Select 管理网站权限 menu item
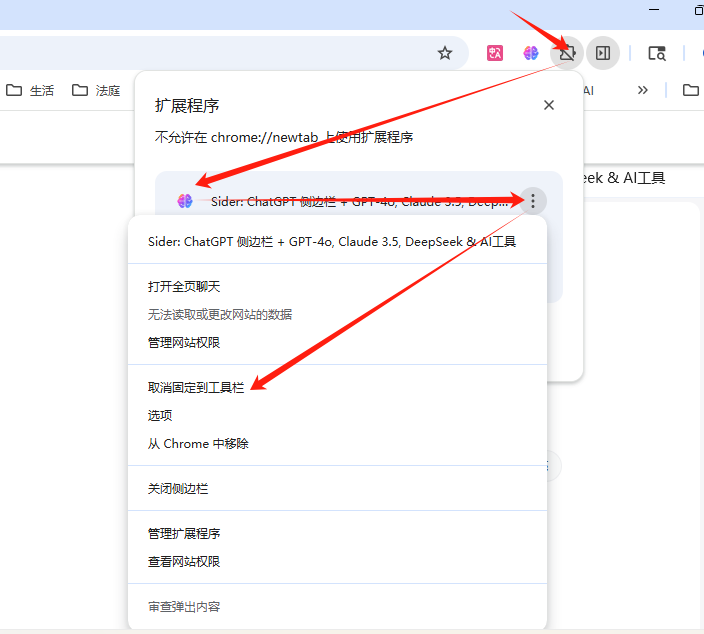Image resolution: width=704 pixels, height=634 pixels. [x=337, y=343]
